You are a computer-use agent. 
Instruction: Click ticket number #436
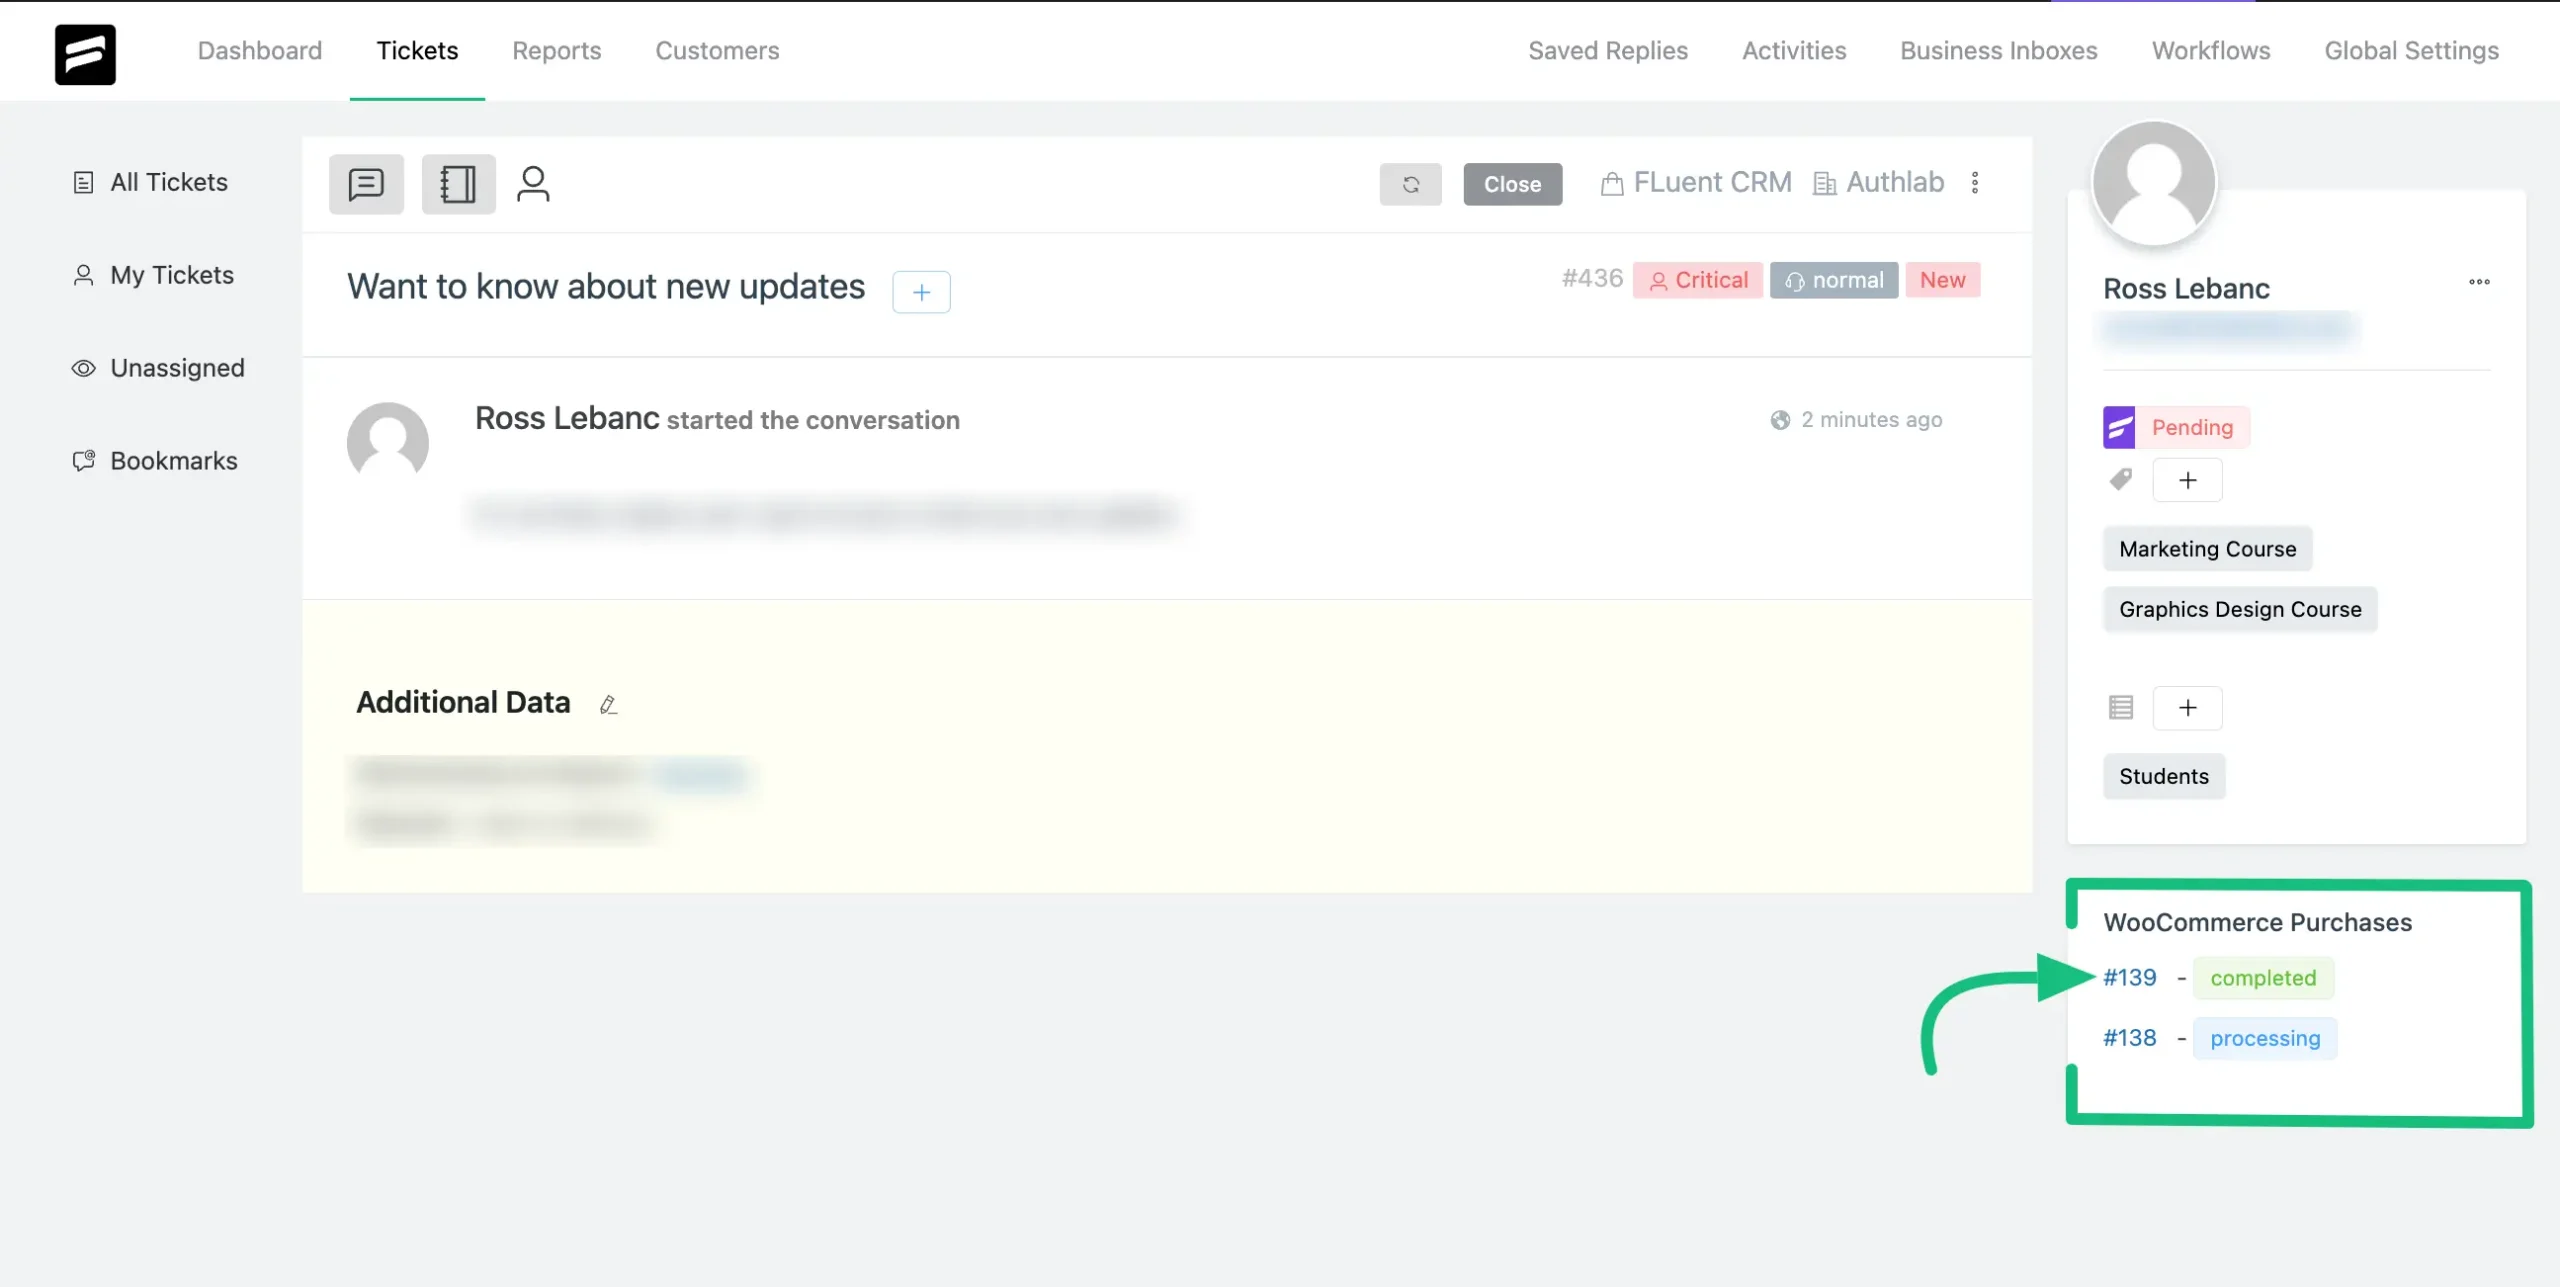pyautogui.click(x=1592, y=278)
